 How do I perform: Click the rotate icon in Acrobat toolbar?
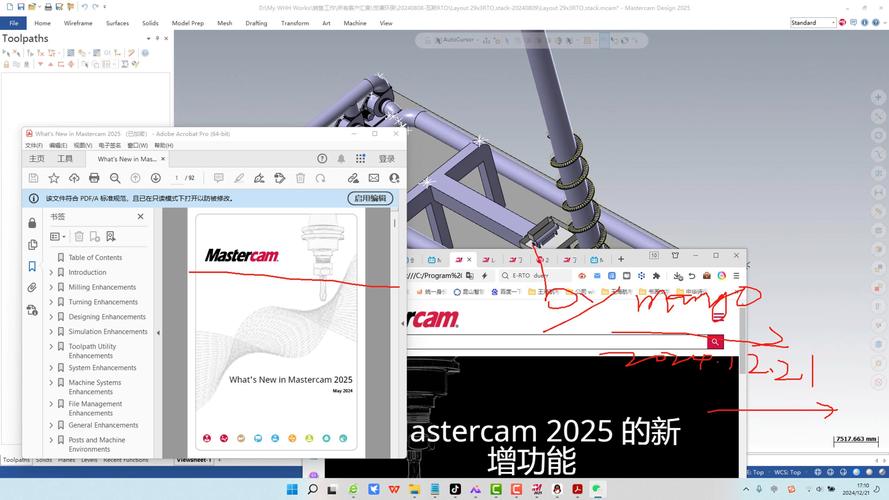[x=321, y=178]
